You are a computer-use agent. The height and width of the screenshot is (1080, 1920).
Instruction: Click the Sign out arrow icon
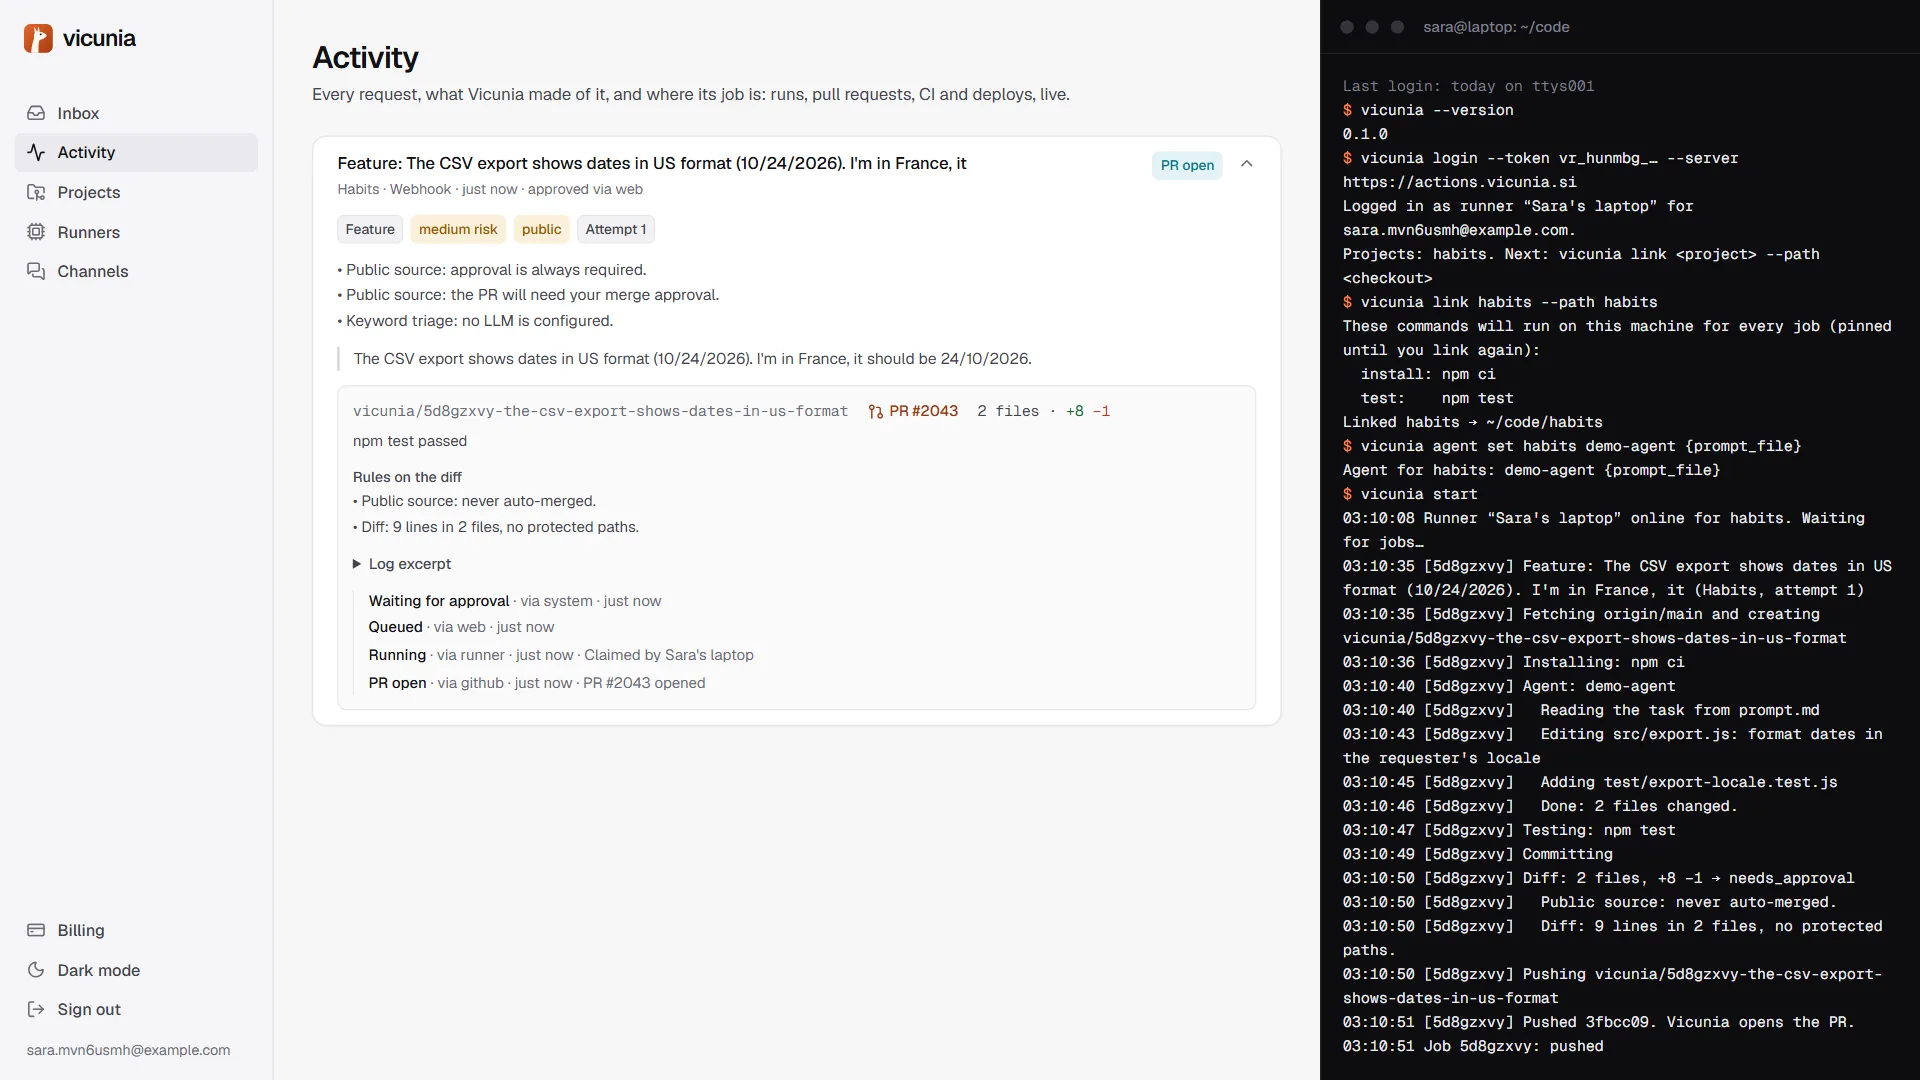[x=36, y=1009]
